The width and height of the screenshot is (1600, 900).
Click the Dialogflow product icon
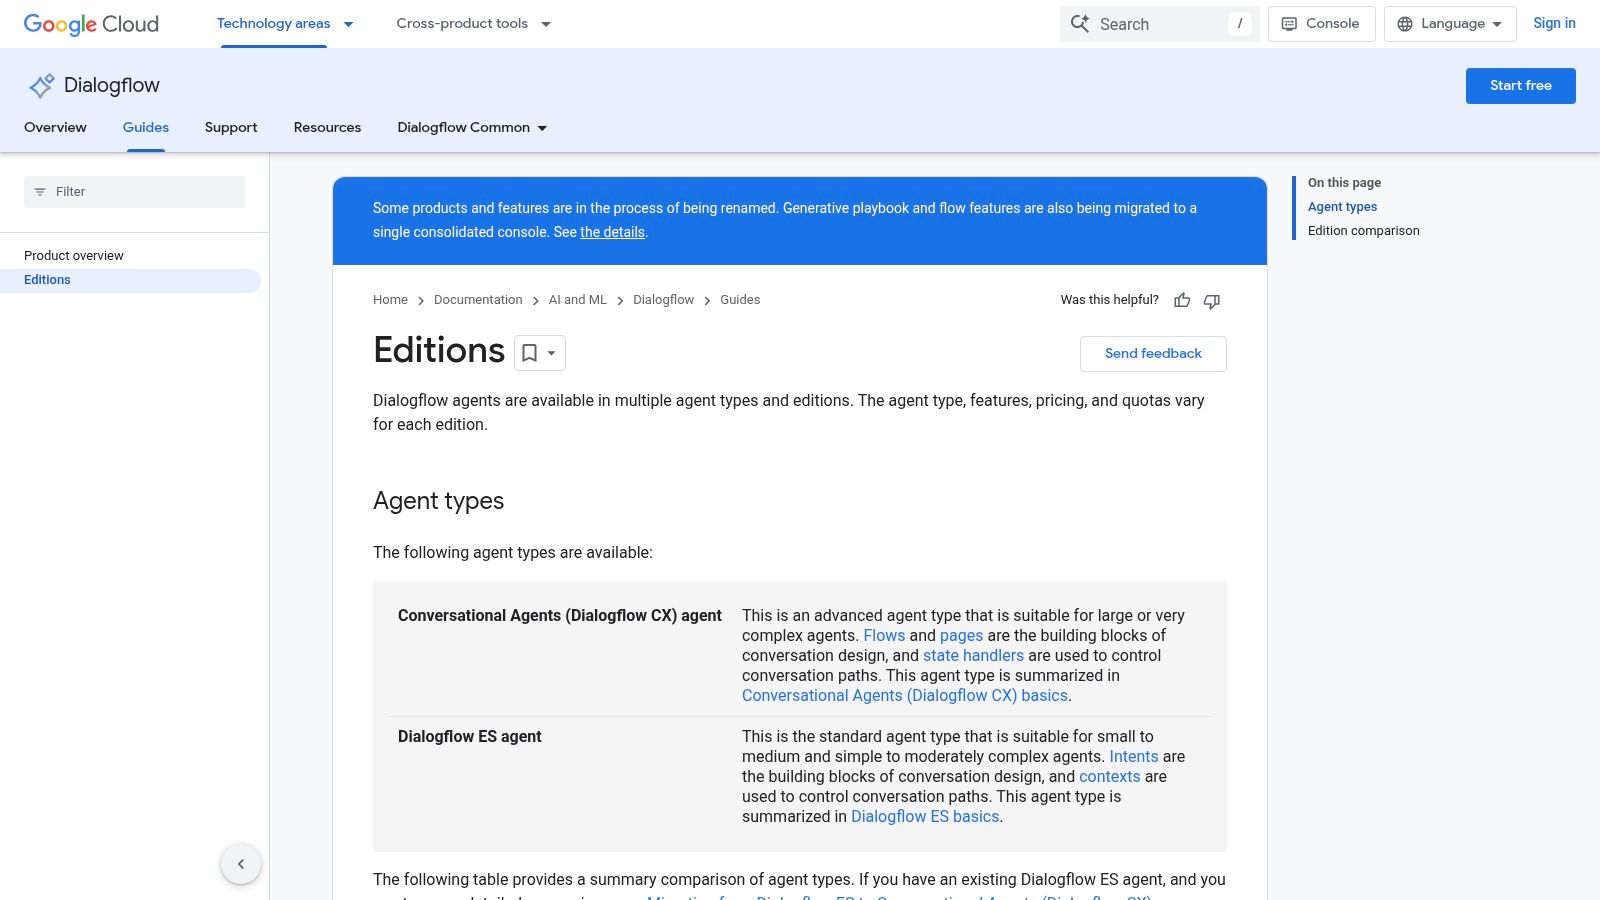tap(41, 86)
